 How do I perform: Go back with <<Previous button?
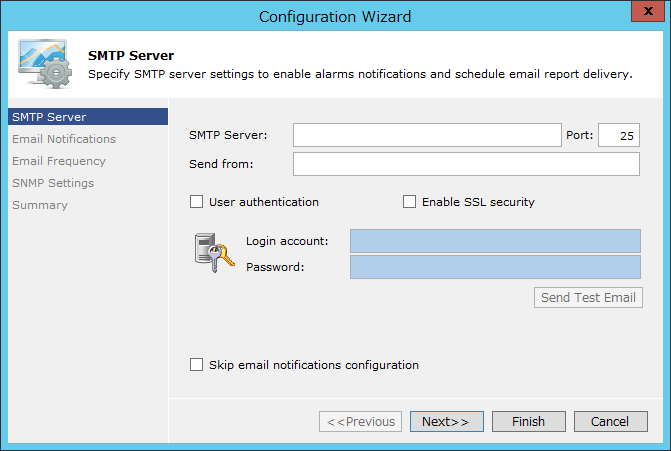[360, 421]
